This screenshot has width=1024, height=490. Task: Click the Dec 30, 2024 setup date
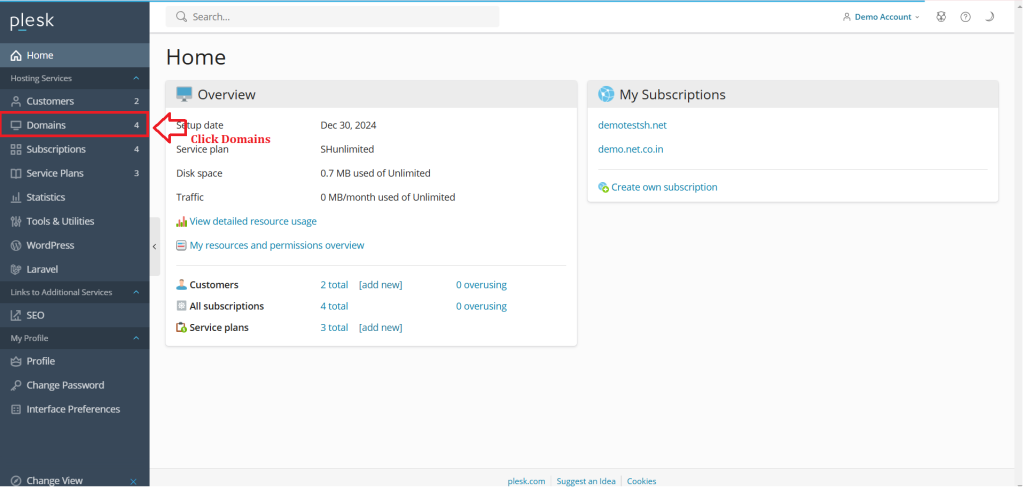349,125
